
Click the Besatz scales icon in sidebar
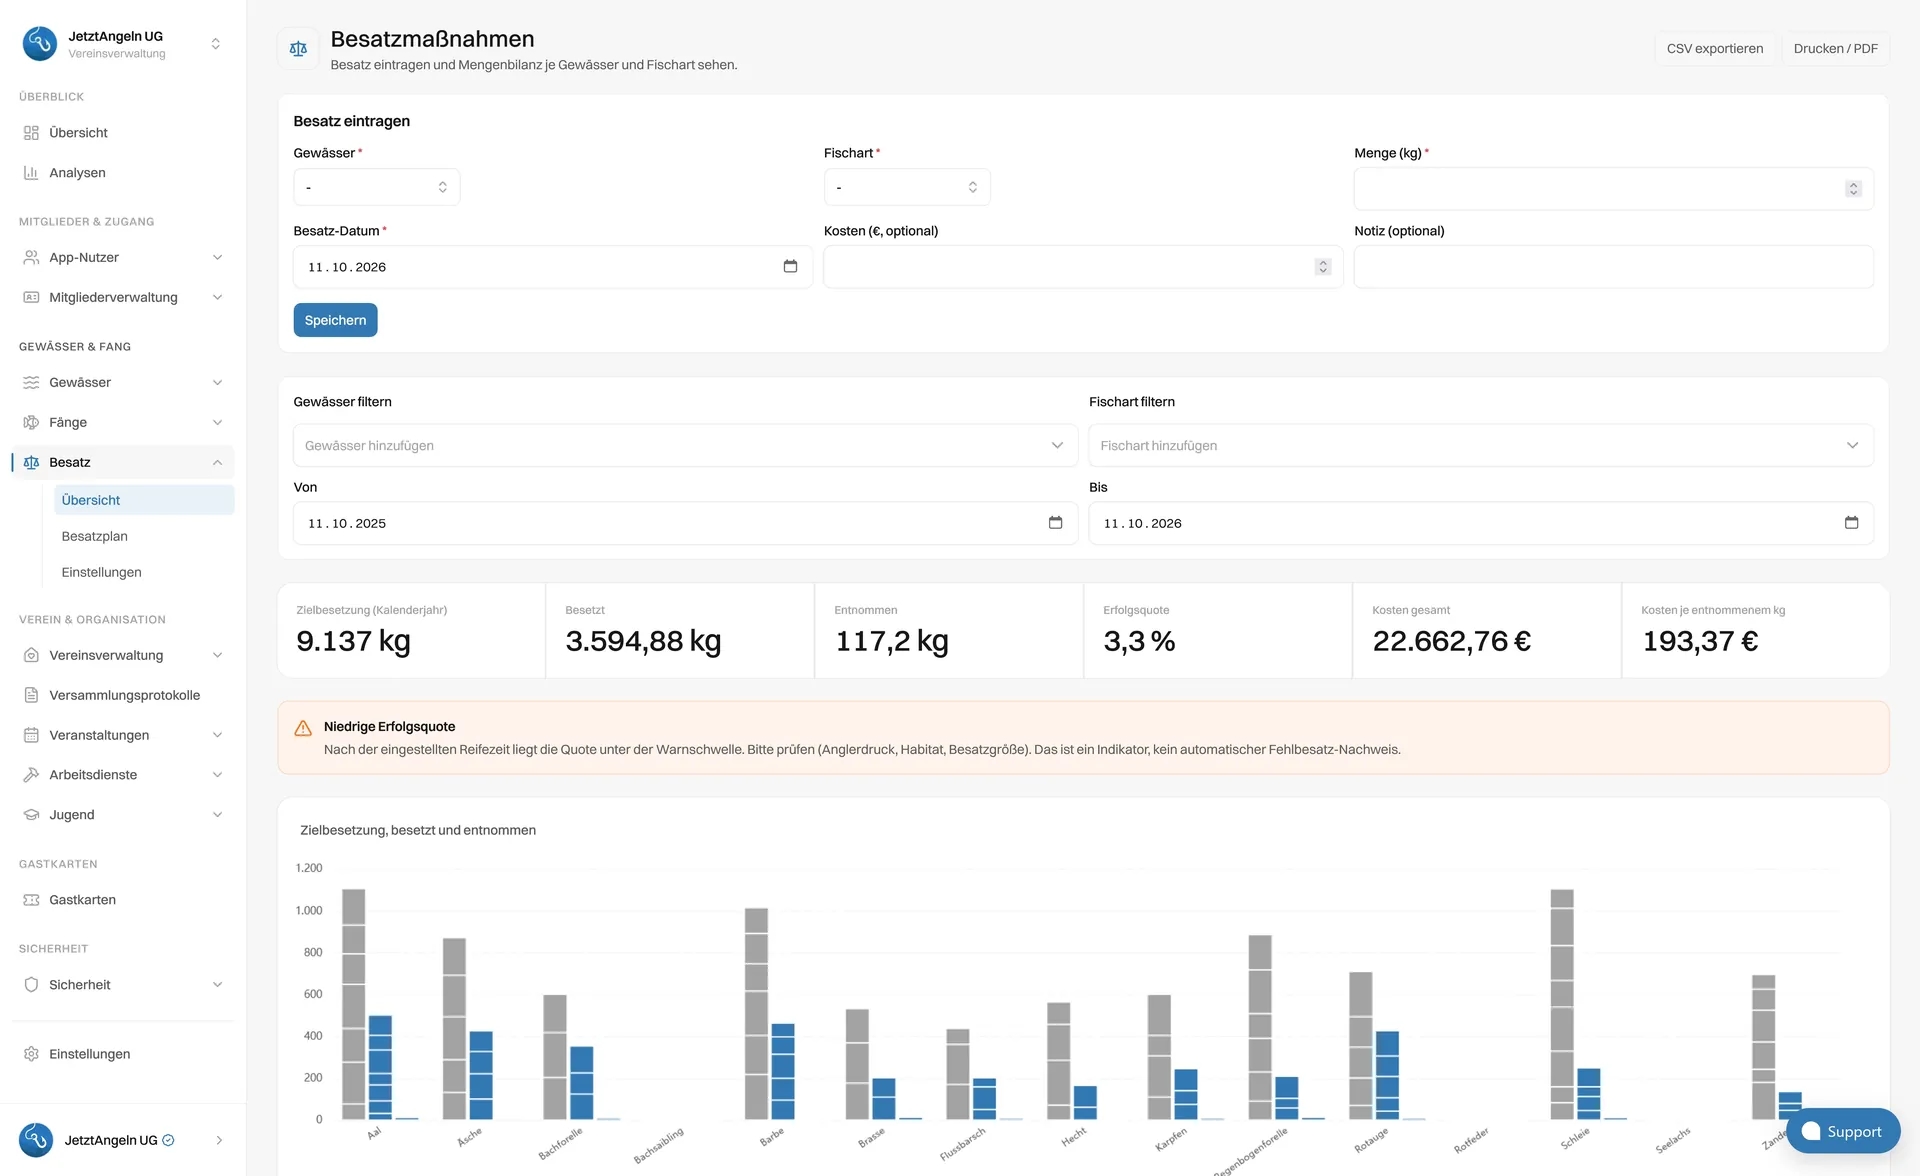tap(31, 463)
